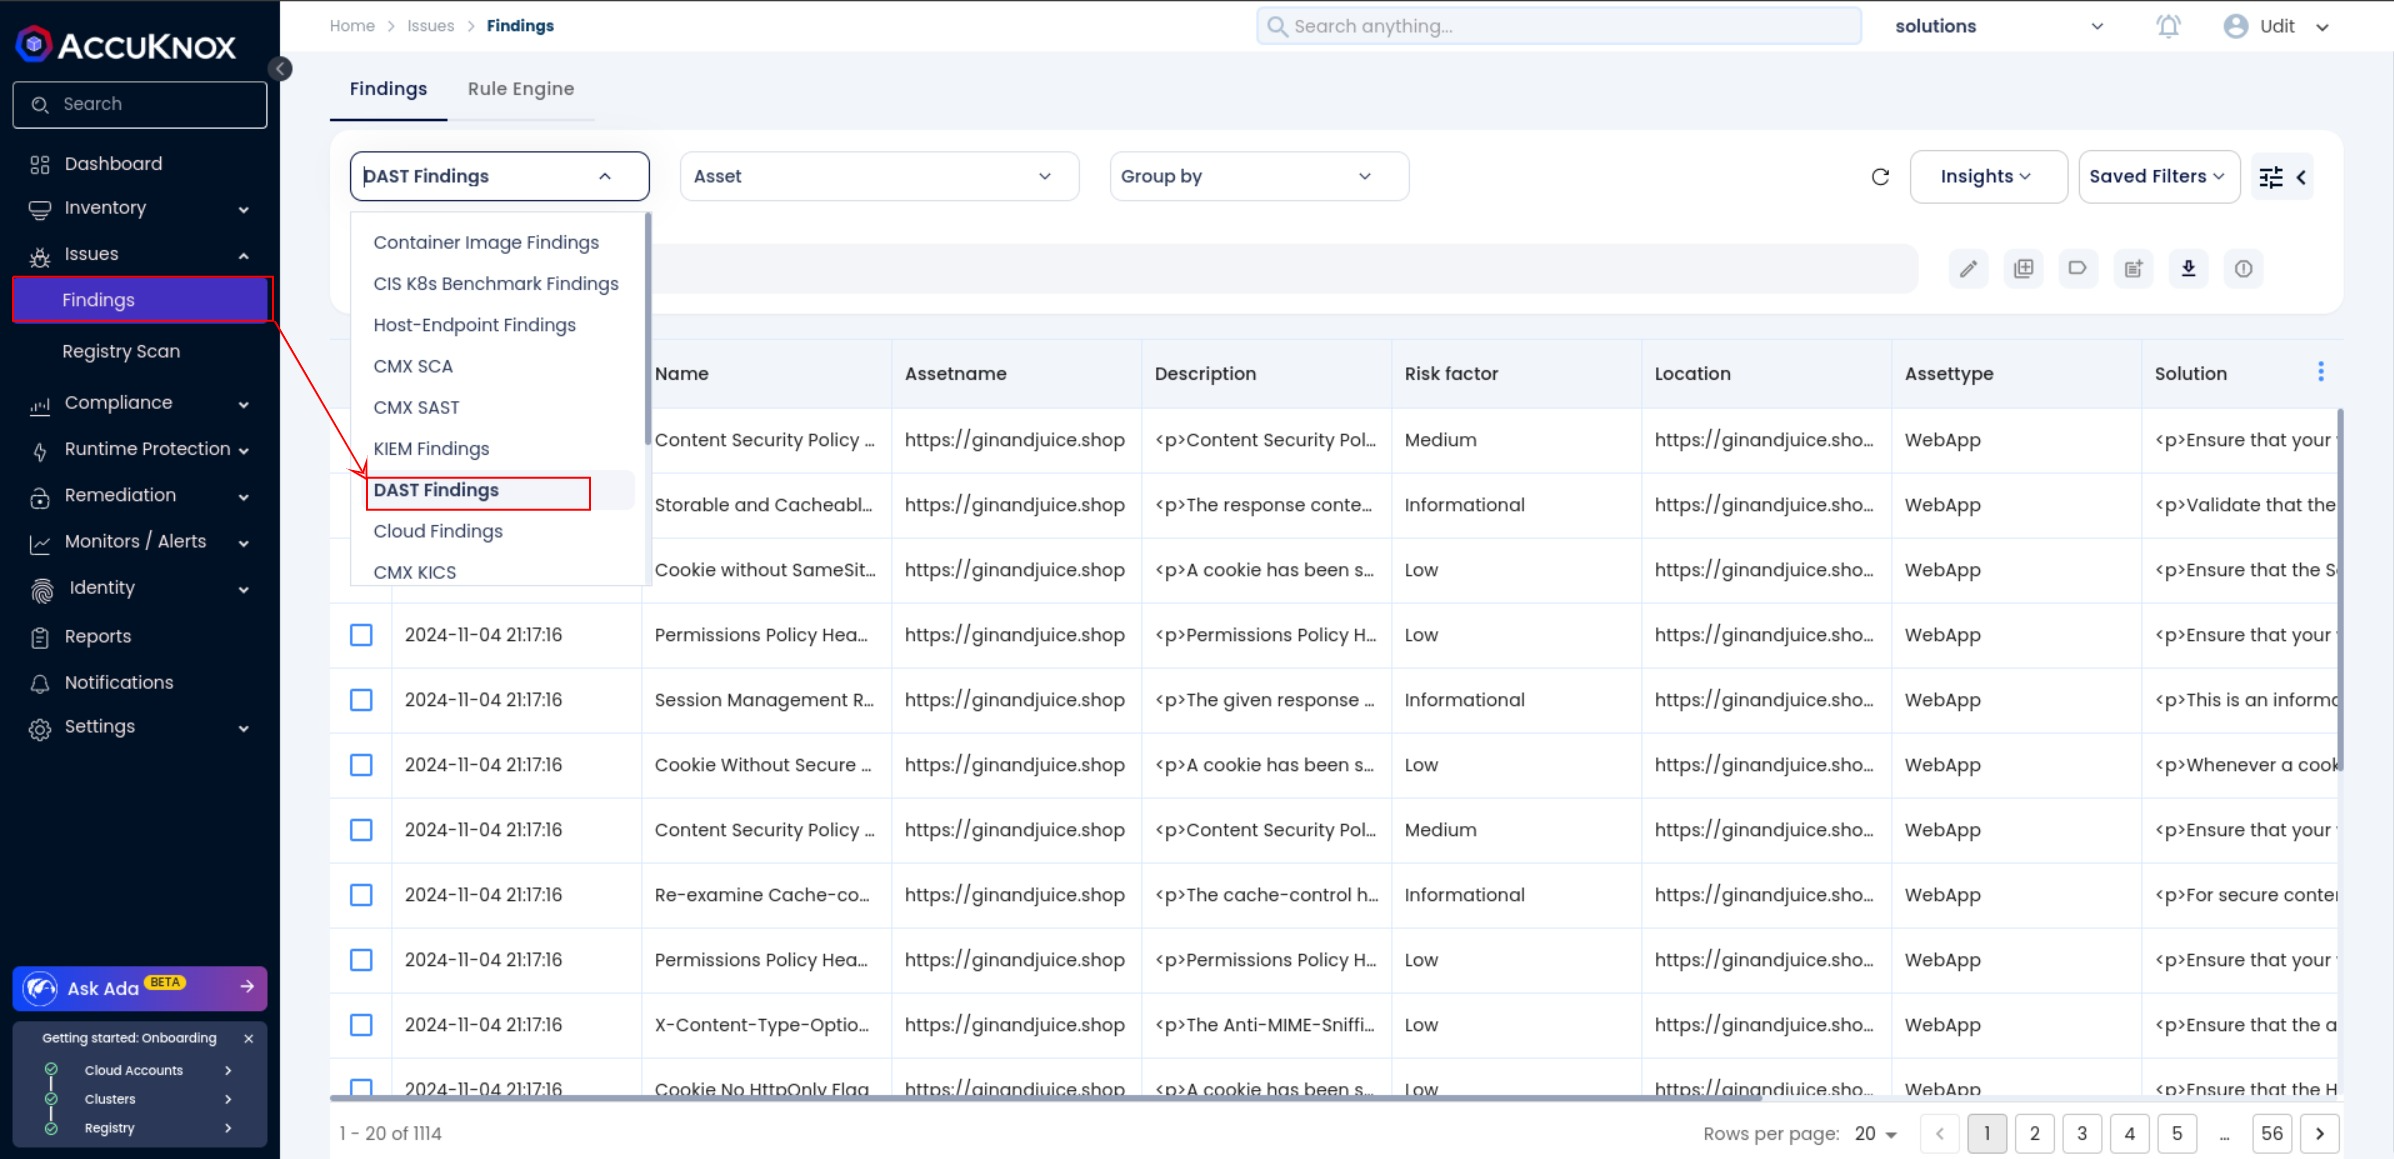
Task: Select CMX SAST option
Action: point(416,408)
